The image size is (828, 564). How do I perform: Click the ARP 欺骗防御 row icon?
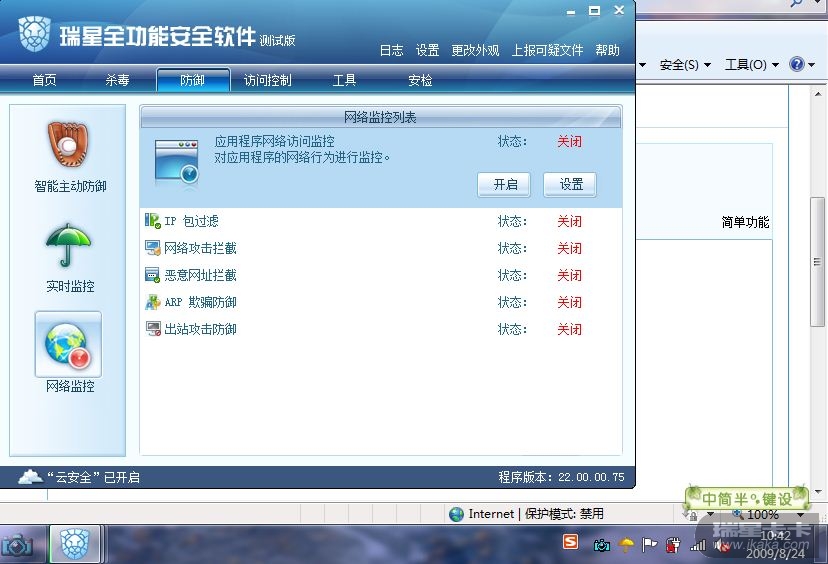pyautogui.click(x=153, y=302)
